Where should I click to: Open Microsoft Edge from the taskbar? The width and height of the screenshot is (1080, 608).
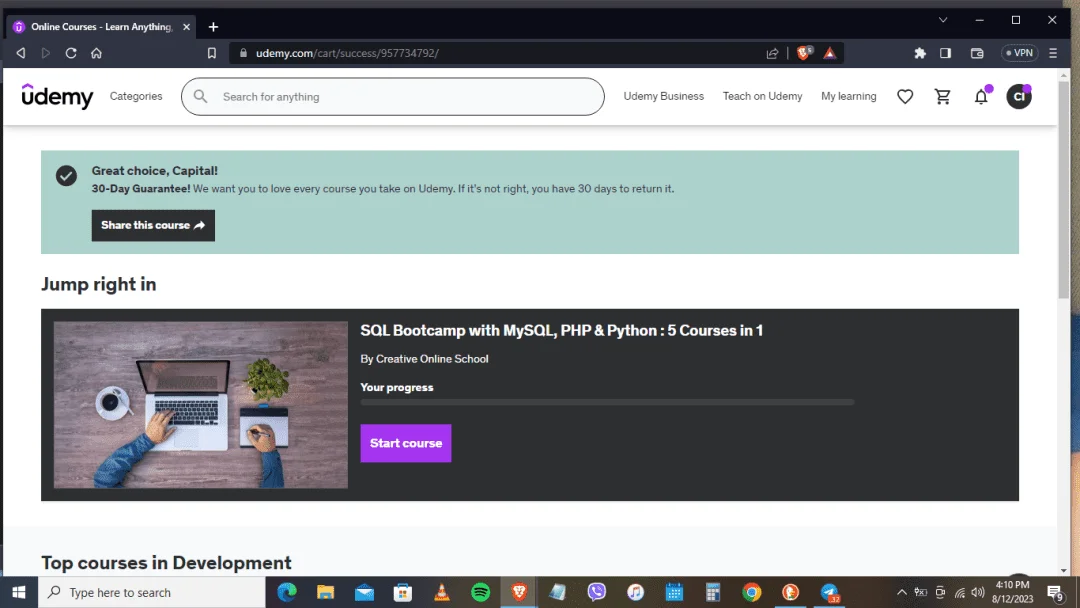(287, 592)
